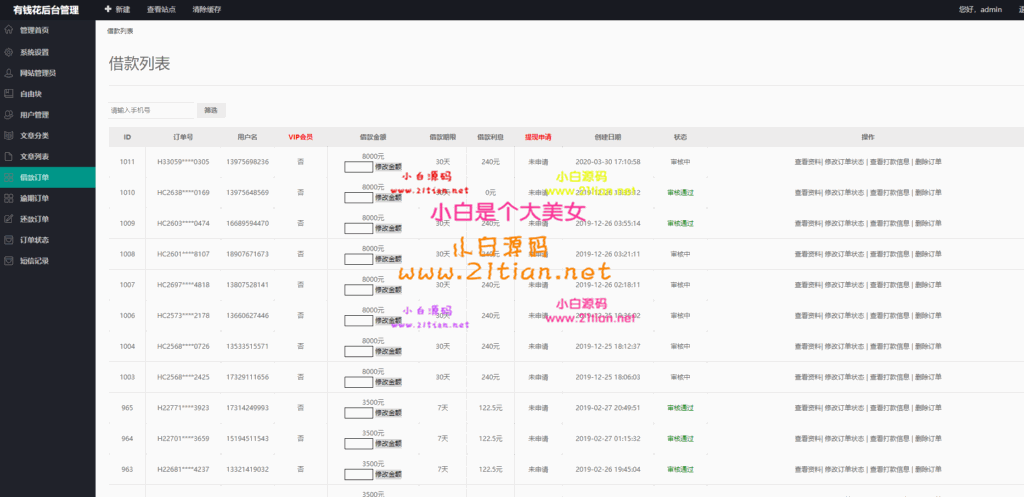1024x497 pixels.
Task: Click the amount input box in row 1011
Action: (x=359, y=167)
